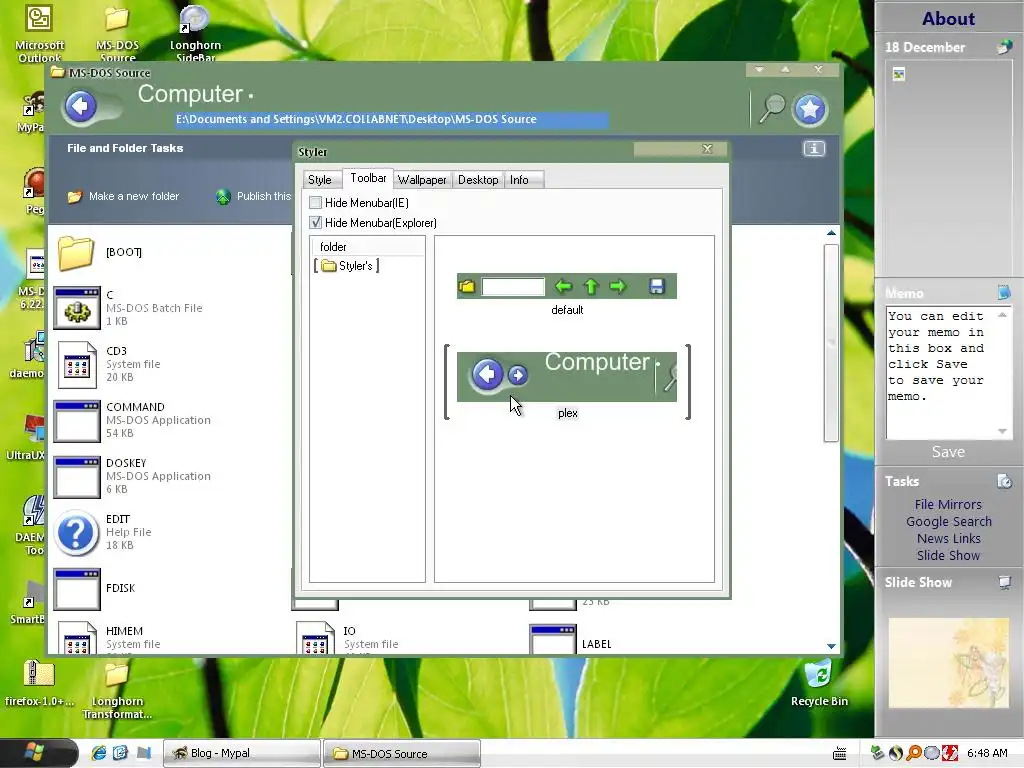This screenshot has height=768, width=1024.
Task: Toggle Hide Menubar(IE) checkbox
Action: coord(315,202)
